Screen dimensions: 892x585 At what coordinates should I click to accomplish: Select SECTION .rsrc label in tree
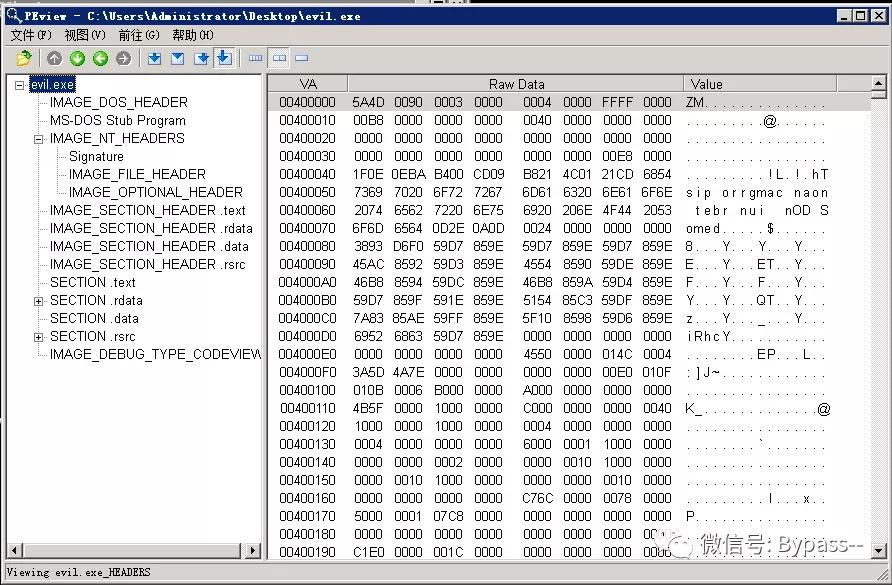pyautogui.click(x=93, y=336)
